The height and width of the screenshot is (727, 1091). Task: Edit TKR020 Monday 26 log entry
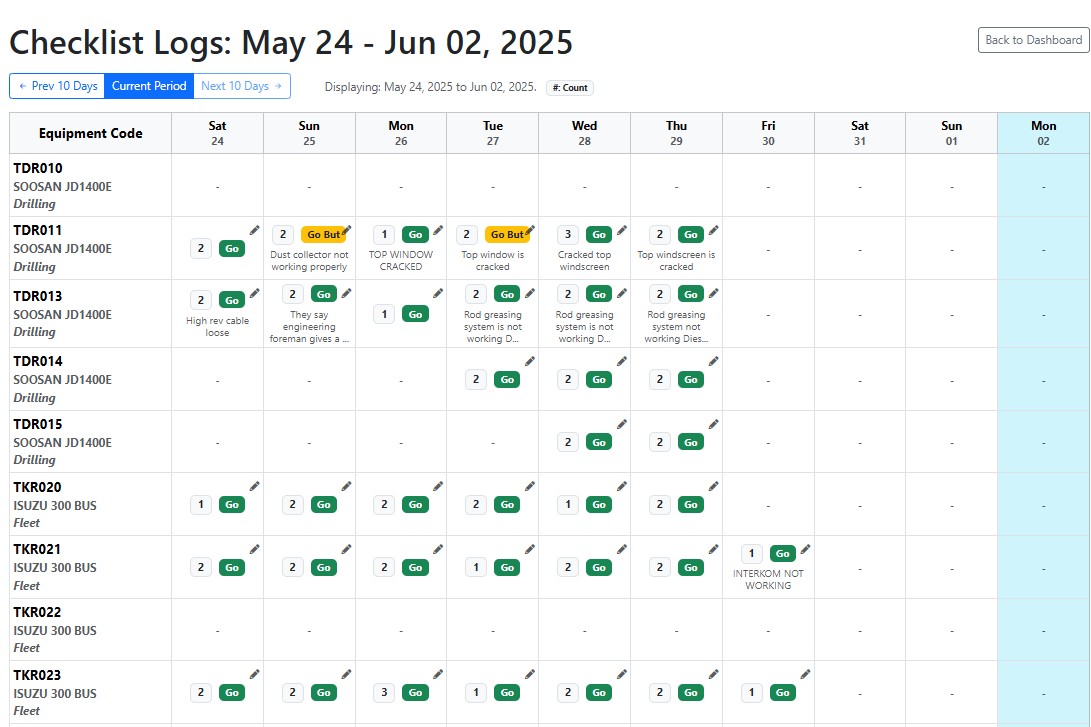(x=438, y=486)
